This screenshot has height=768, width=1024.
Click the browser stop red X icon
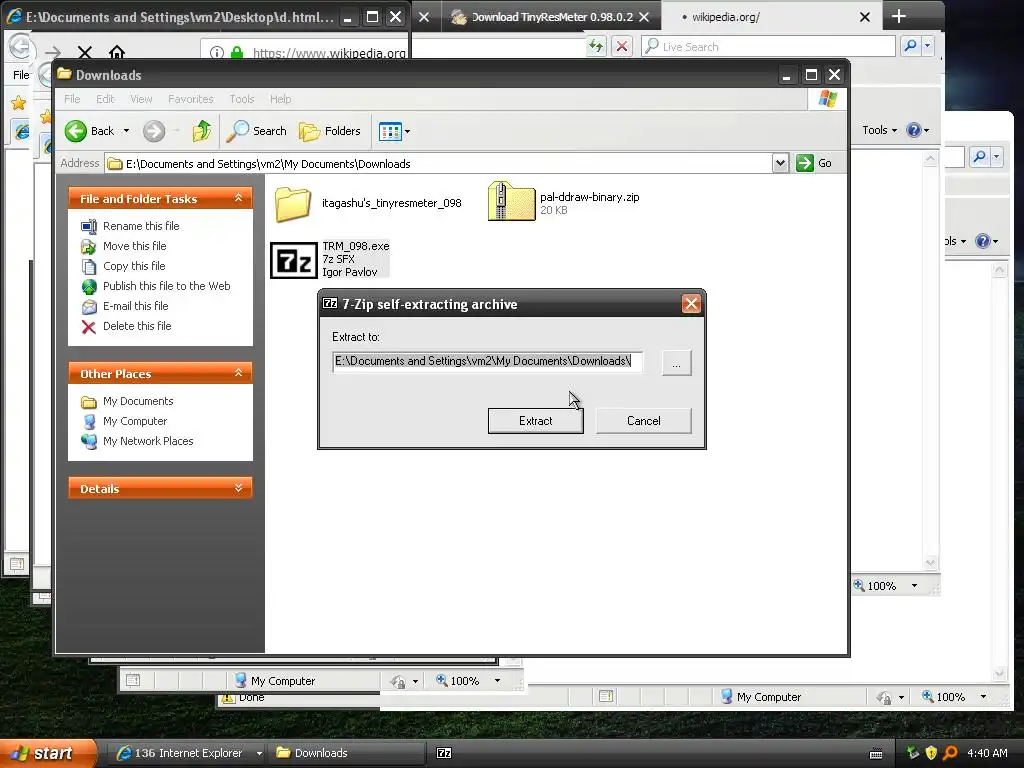tap(622, 46)
